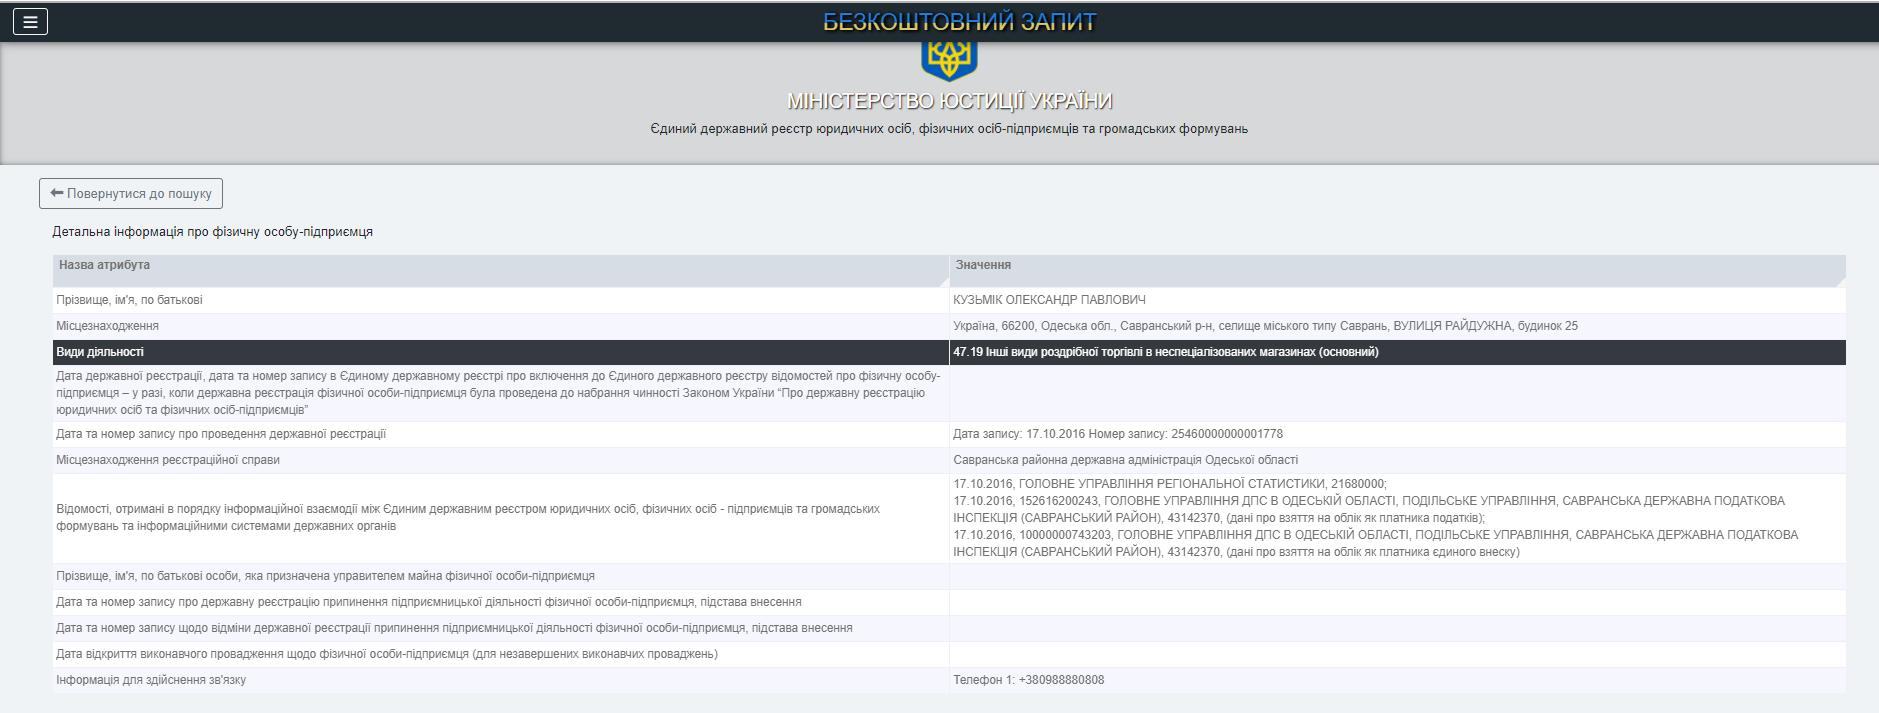Click the Ukrainian coat of arms emblem
The height and width of the screenshot is (713, 1879).
pyautogui.click(x=948, y=59)
